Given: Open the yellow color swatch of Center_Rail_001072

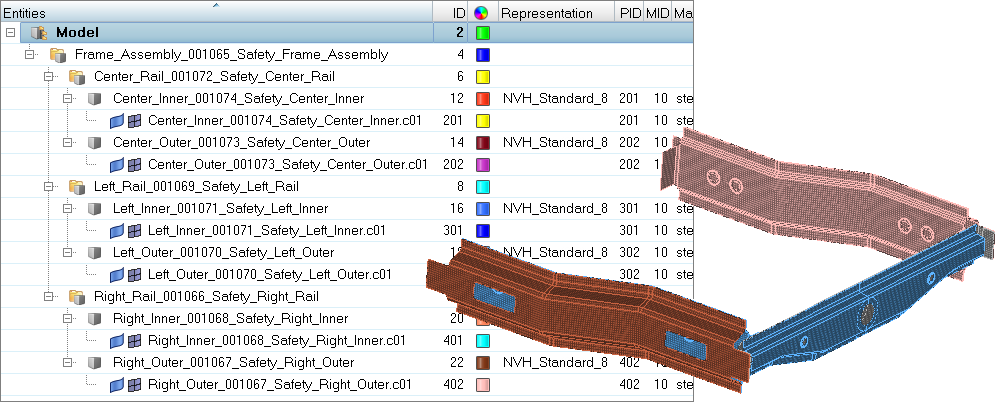Looking at the screenshot, I should (x=483, y=77).
